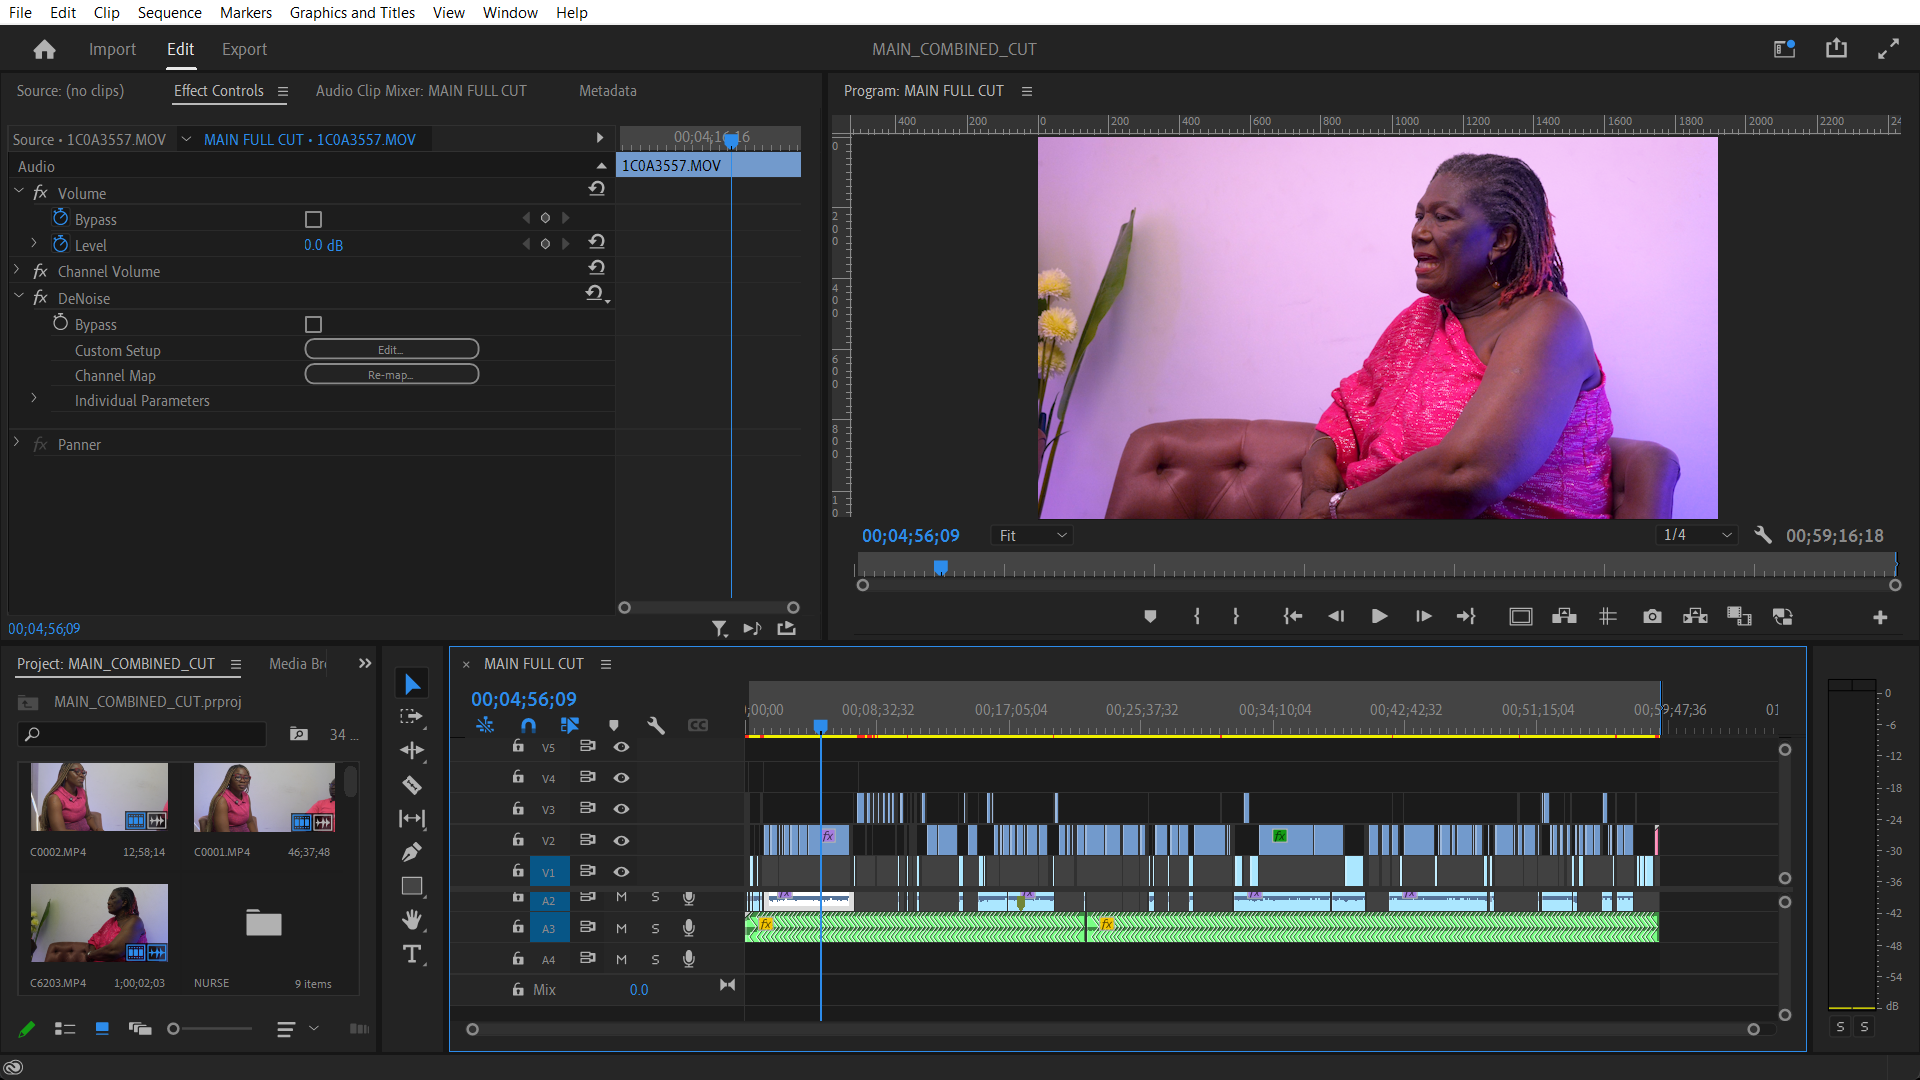This screenshot has width=1920, height=1080.
Task: Toggle Snap in Timeline magnet icon
Action: pyautogui.click(x=528, y=725)
